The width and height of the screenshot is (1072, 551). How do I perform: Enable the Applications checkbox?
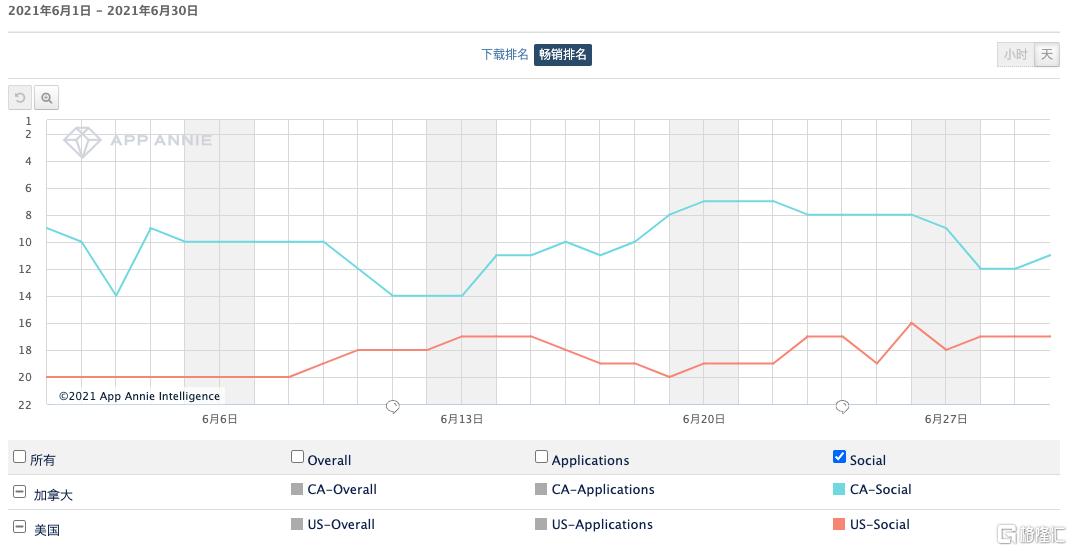[542, 457]
